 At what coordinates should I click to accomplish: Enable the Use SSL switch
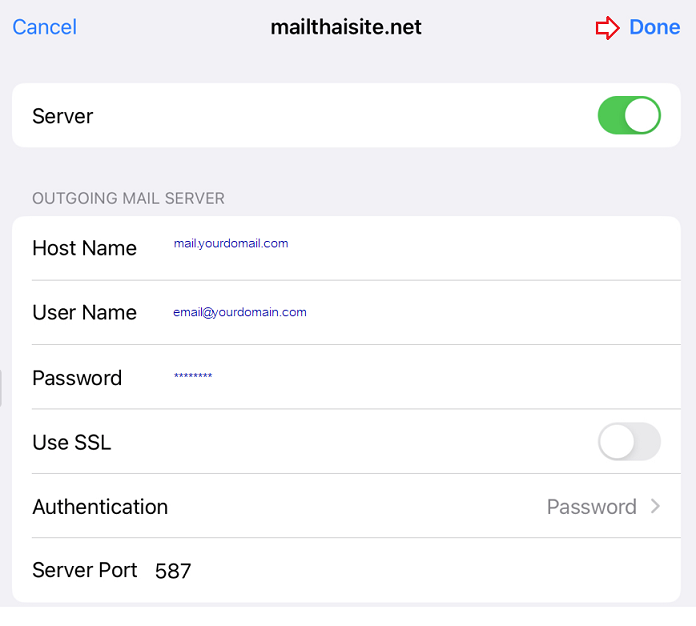click(x=629, y=441)
